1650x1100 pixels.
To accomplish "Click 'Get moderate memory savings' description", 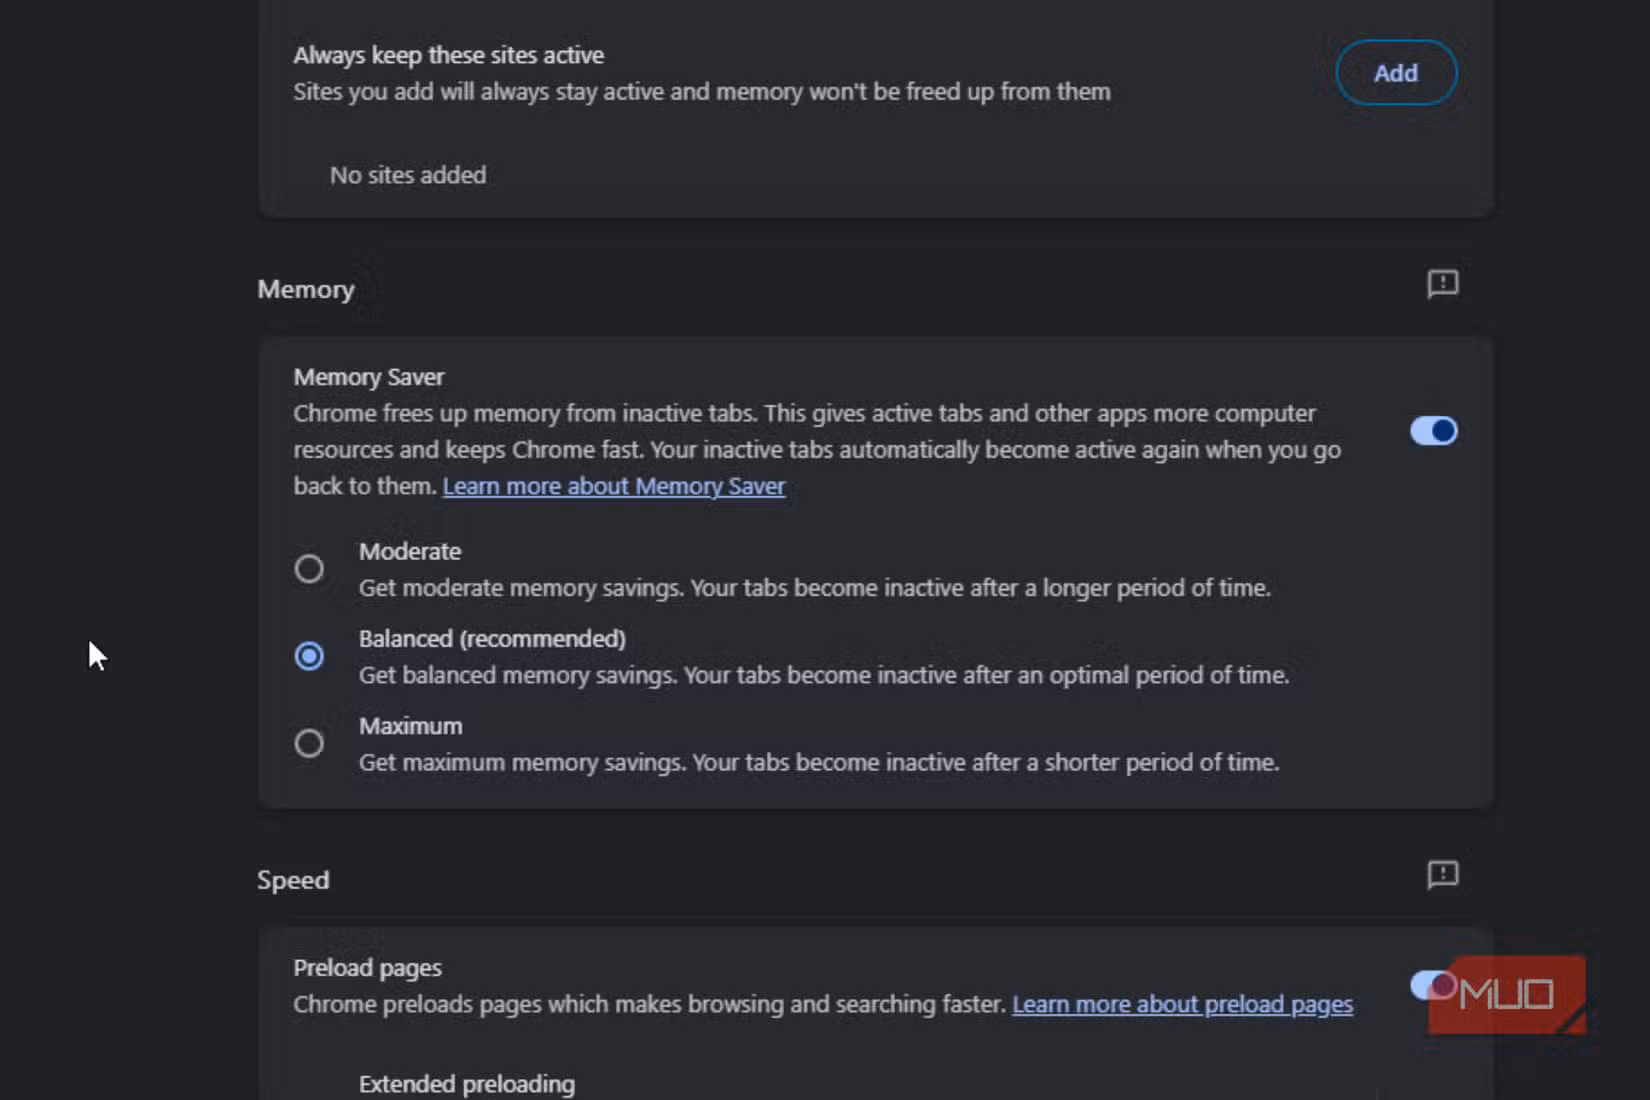I will pos(814,588).
